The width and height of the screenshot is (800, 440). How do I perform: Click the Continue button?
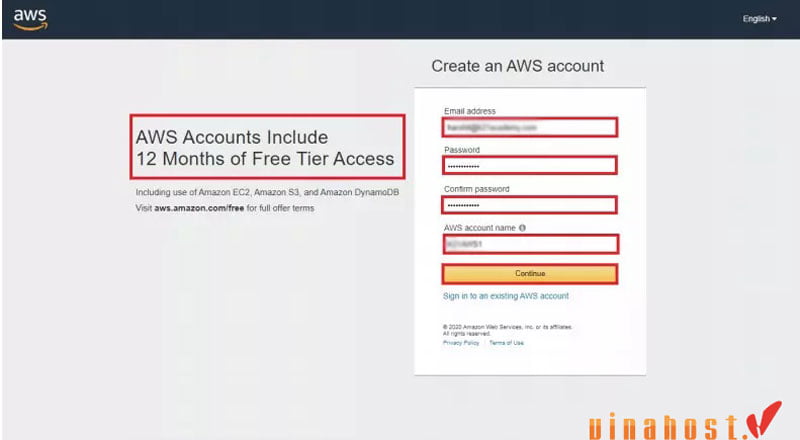pyautogui.click(x=530, y=274)
